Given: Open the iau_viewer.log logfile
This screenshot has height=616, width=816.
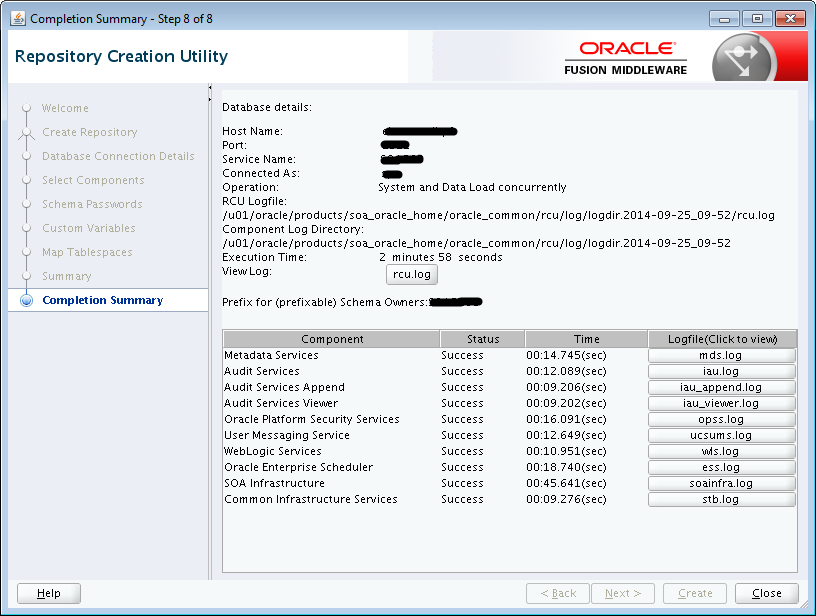Looking at the screenshot, I should click(x=721, y=402).
